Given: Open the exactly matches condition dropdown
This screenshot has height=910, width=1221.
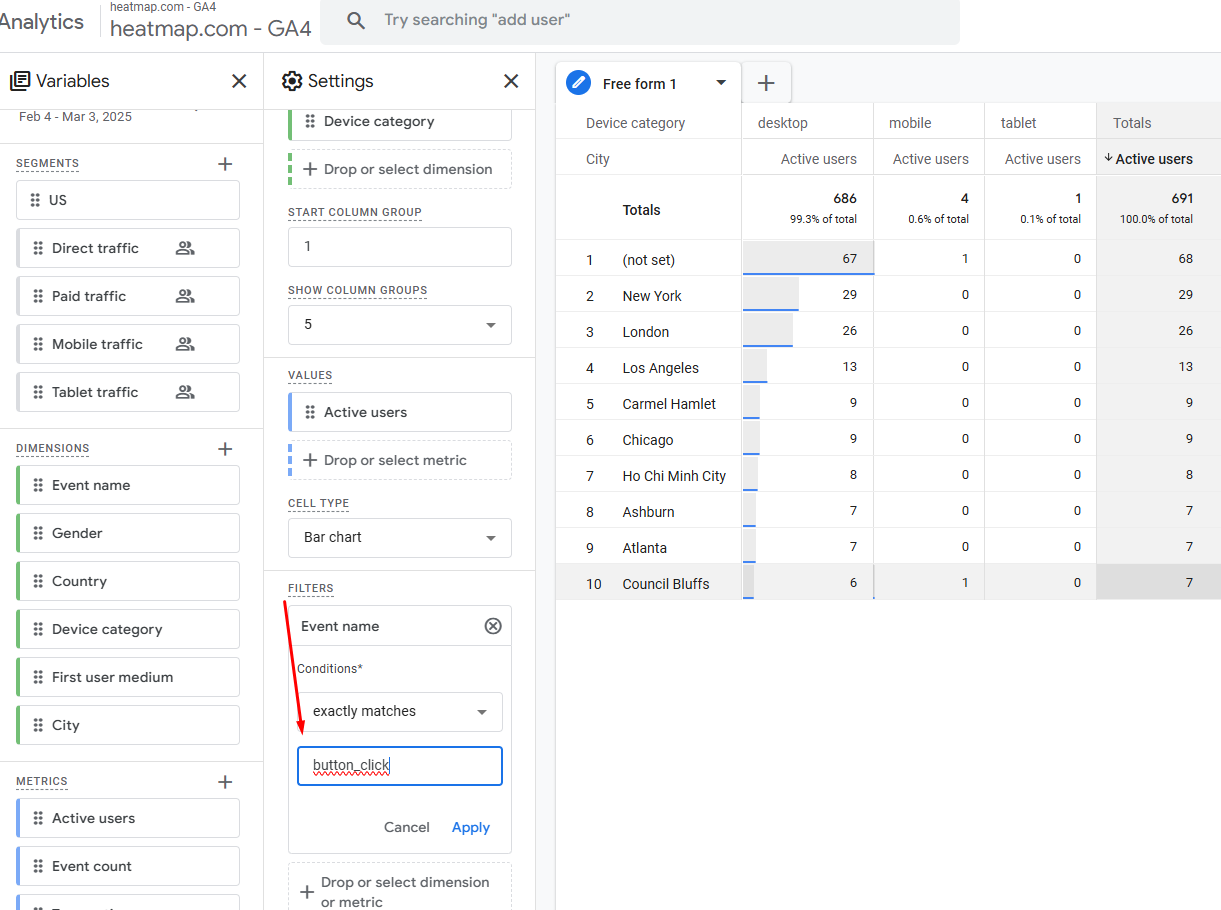Looking at the screenshot, I should [400, 712].
